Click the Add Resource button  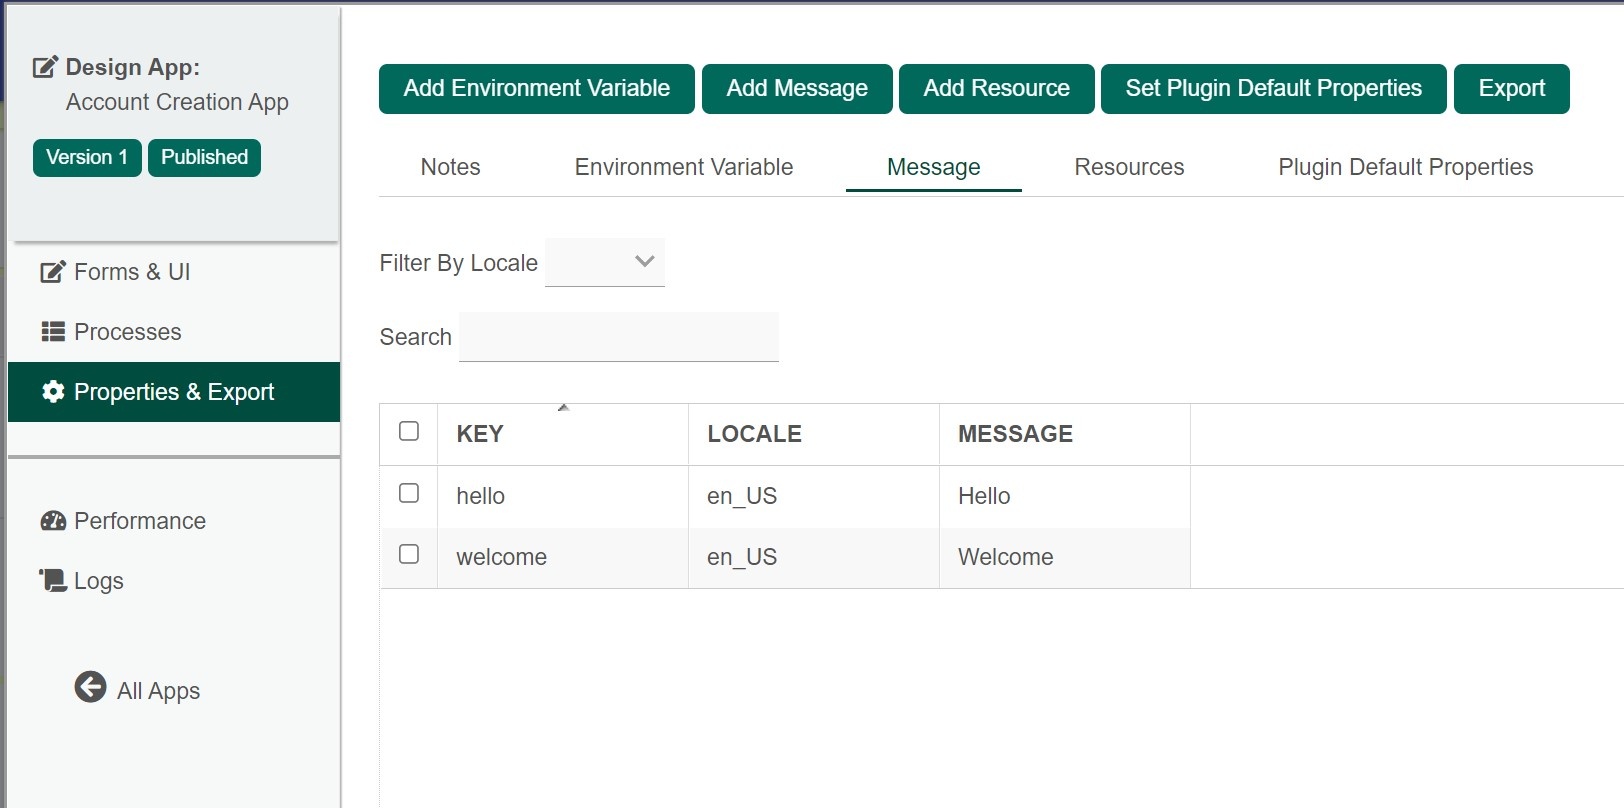(996, 89)
